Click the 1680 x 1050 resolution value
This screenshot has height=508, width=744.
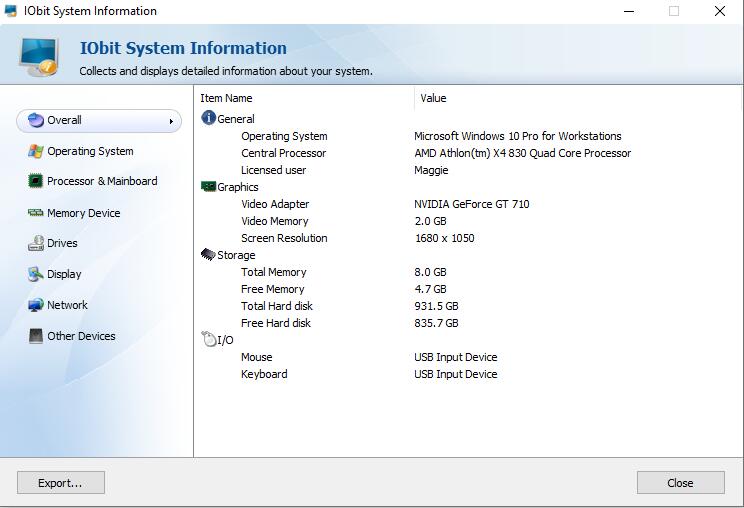click(445, 238)
